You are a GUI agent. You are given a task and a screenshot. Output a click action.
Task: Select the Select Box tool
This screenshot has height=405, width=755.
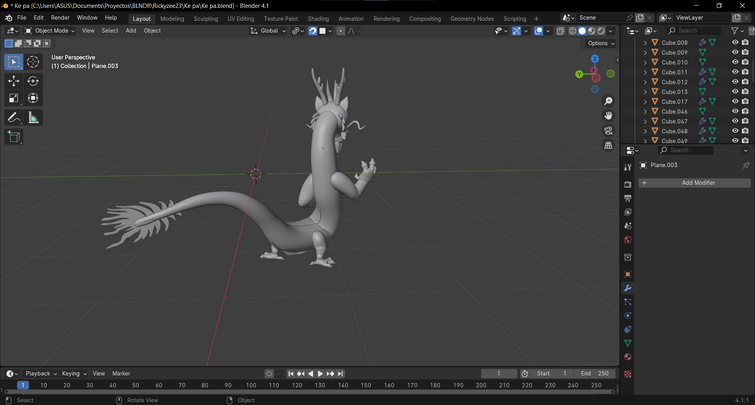[x=13, y=62]
